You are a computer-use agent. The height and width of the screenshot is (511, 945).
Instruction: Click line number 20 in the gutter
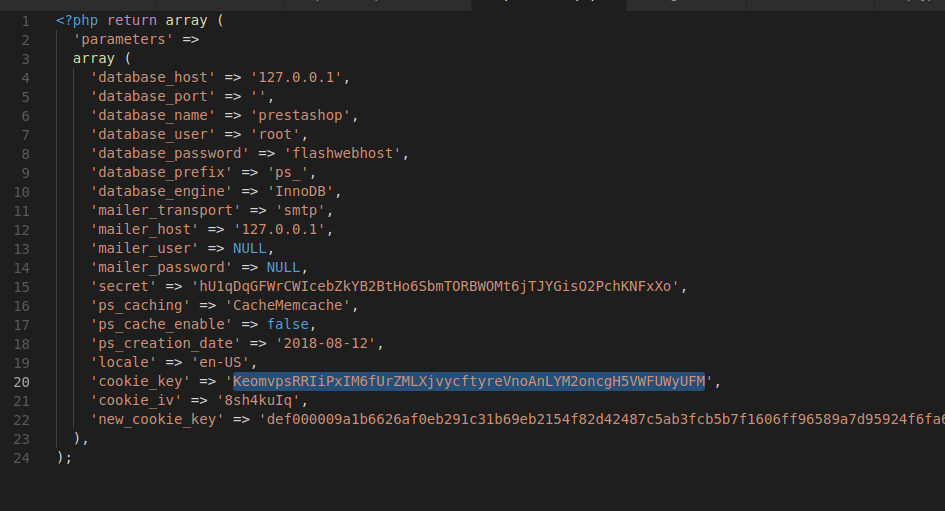(x=22, y=382)
